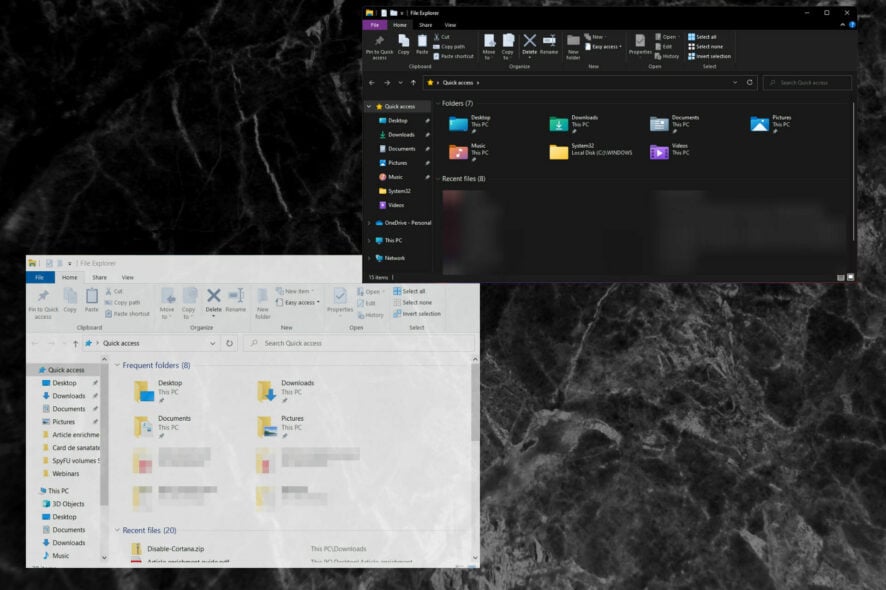Collapse the Frequent folders section
The image size is (886, 590).
coord(119,366)
